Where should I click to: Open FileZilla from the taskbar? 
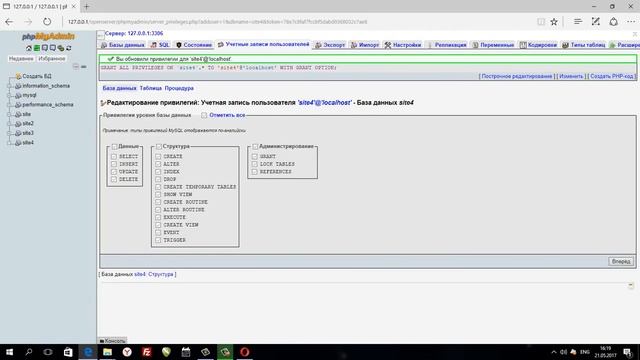(147, 352)
